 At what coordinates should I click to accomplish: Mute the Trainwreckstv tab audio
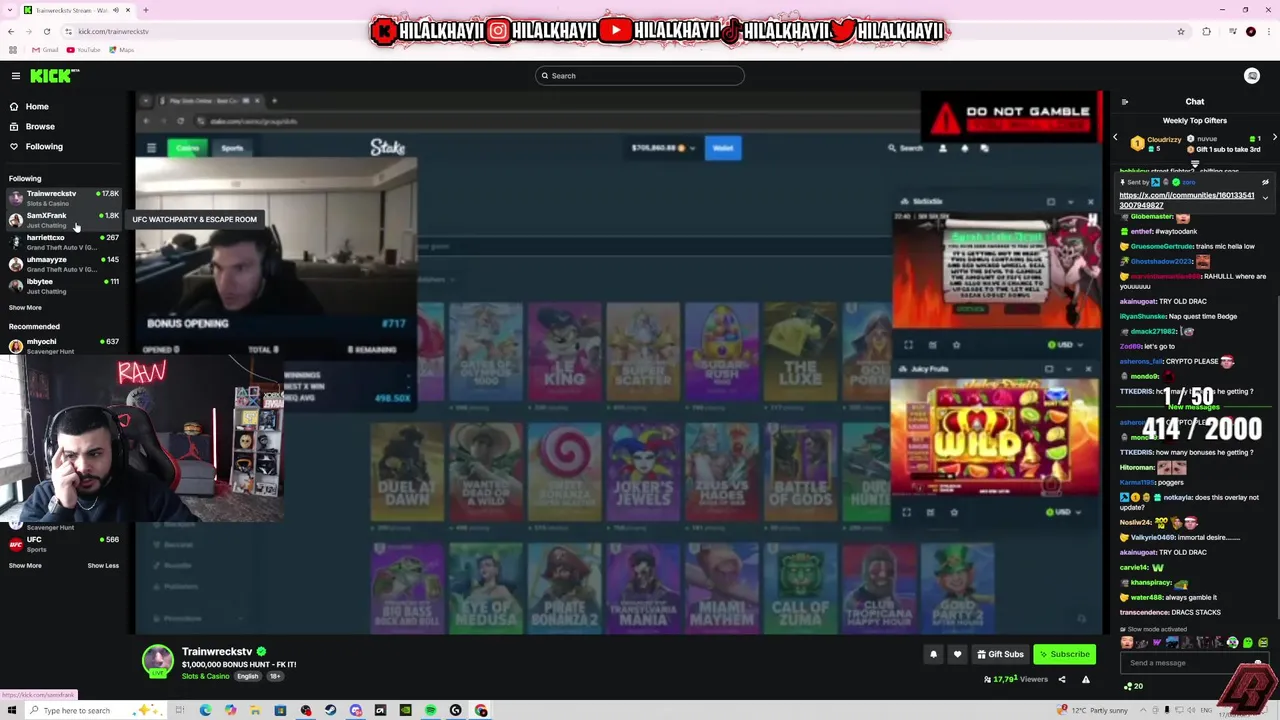point(116,10)
